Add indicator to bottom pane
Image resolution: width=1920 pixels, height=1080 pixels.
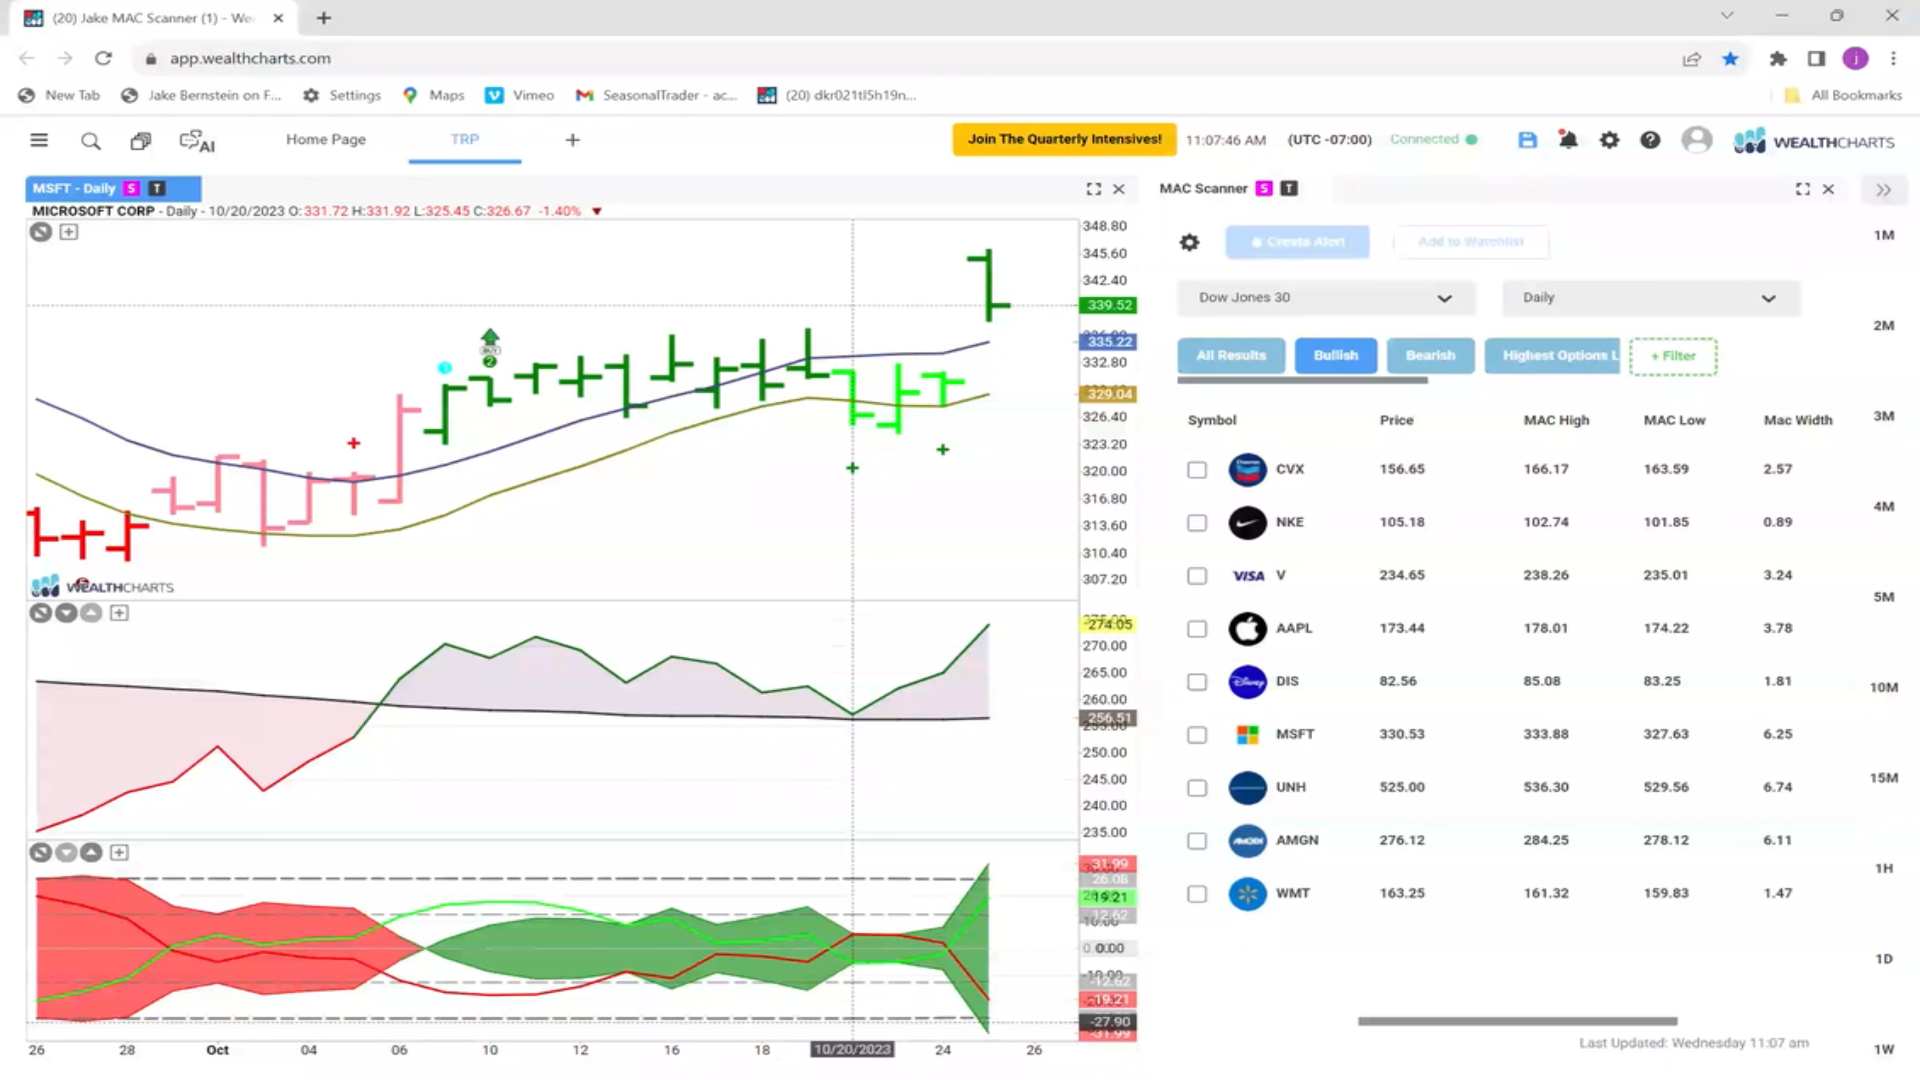point(119,852)
